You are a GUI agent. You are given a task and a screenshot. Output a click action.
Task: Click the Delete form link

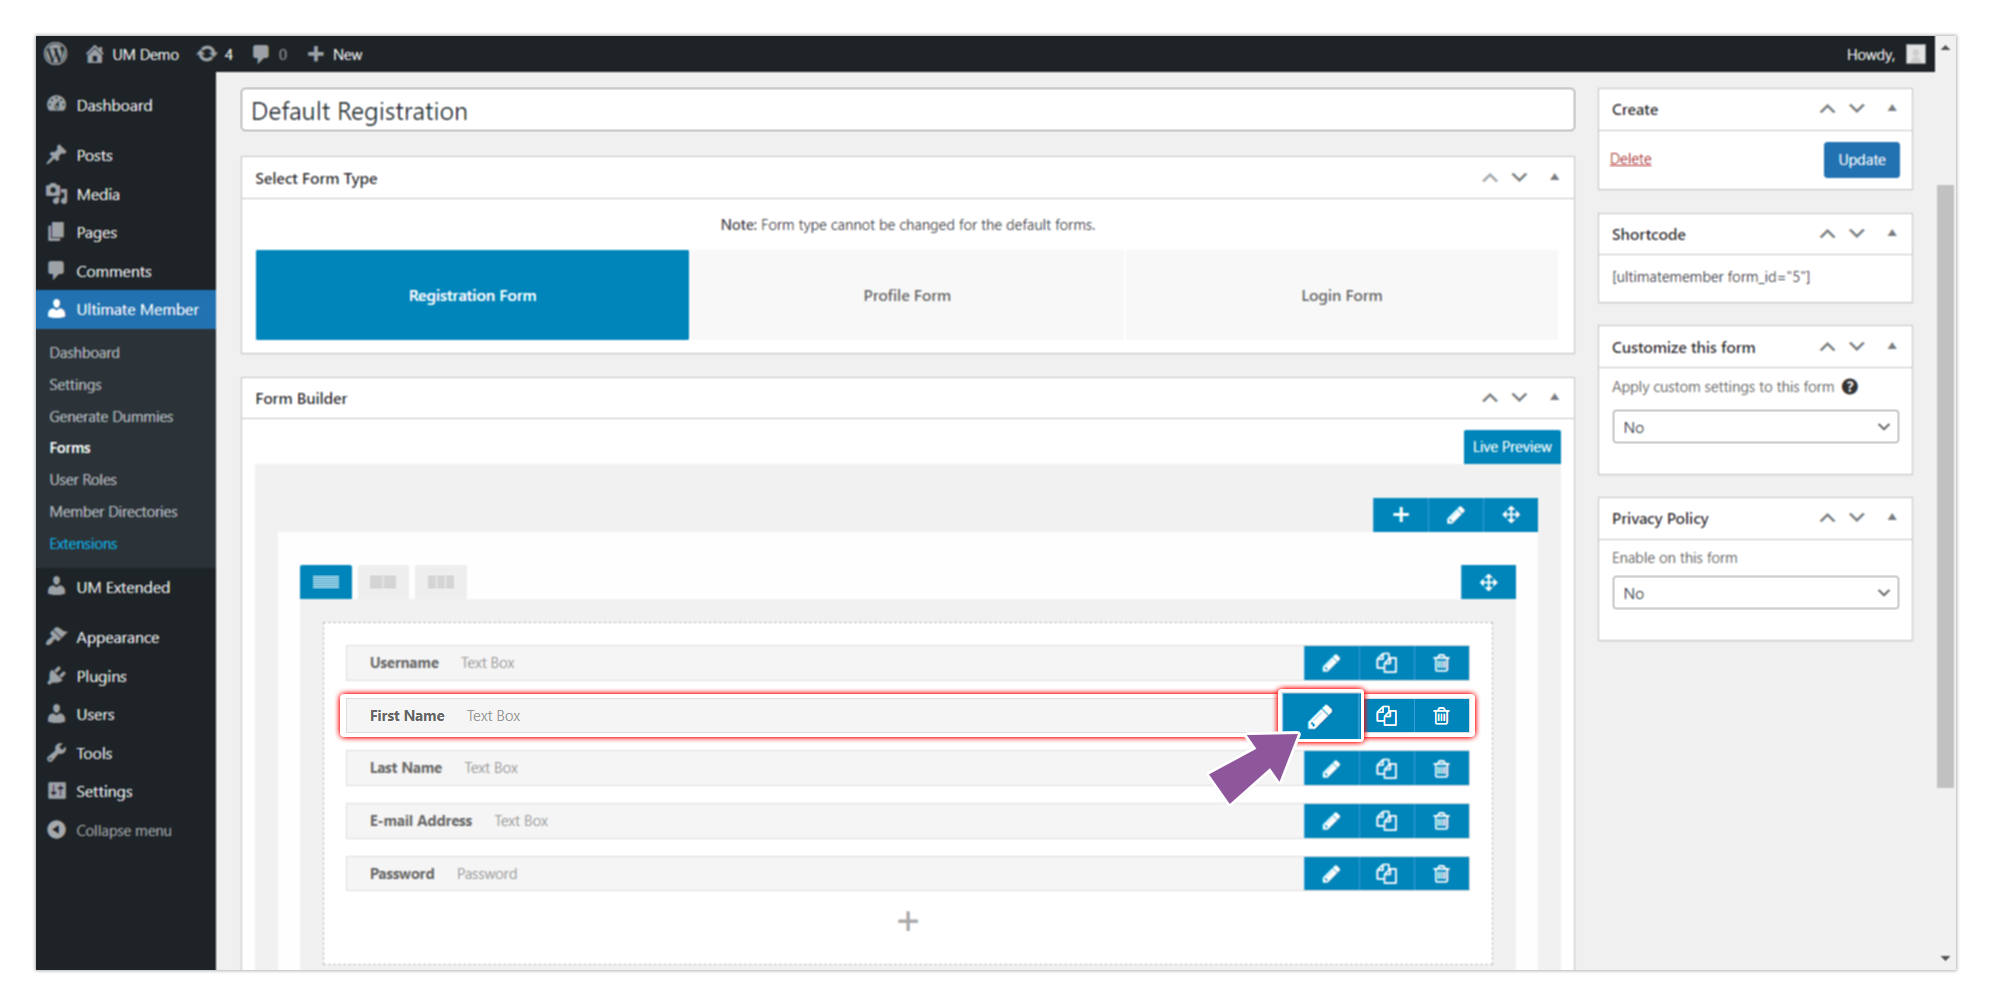[1630, 159]
